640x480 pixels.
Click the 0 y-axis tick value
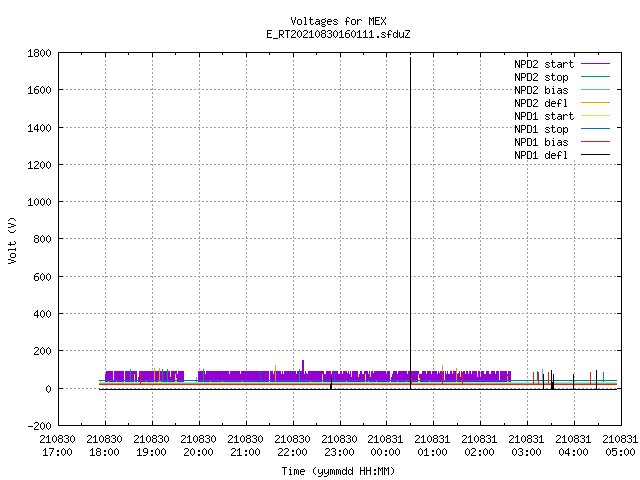point(49,389)
